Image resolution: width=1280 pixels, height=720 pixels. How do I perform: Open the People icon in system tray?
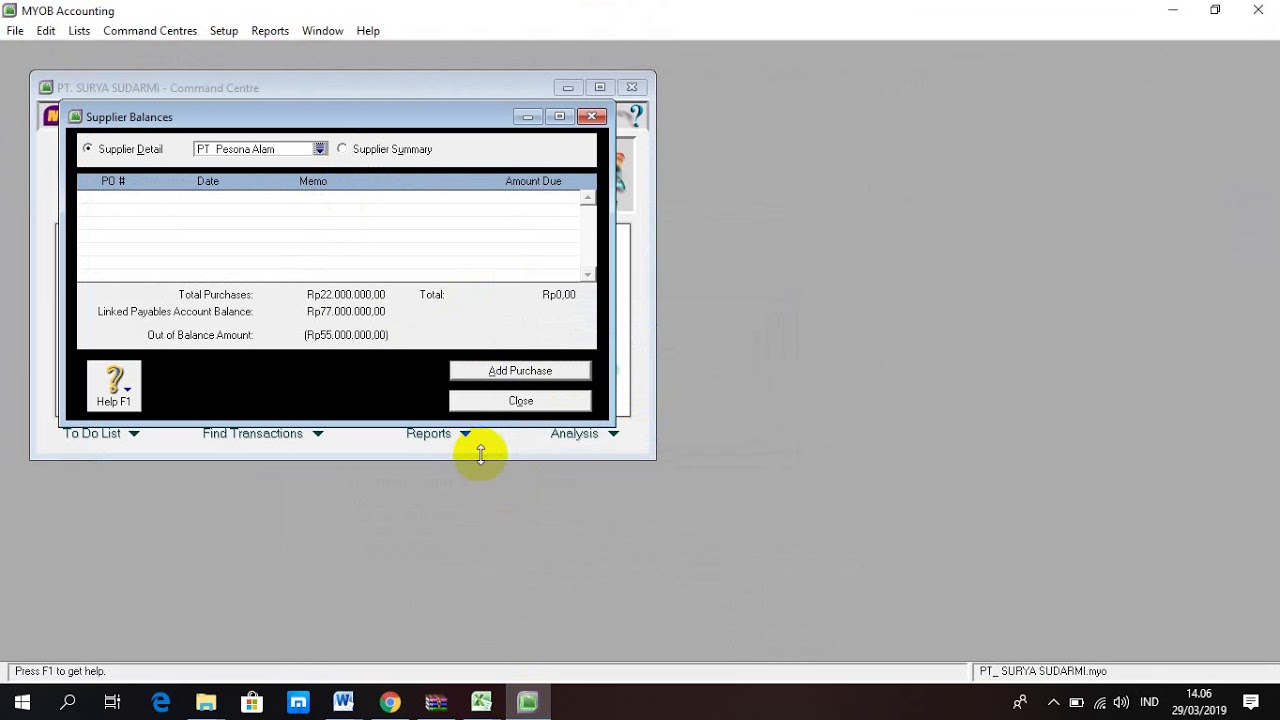point(1020,702)
